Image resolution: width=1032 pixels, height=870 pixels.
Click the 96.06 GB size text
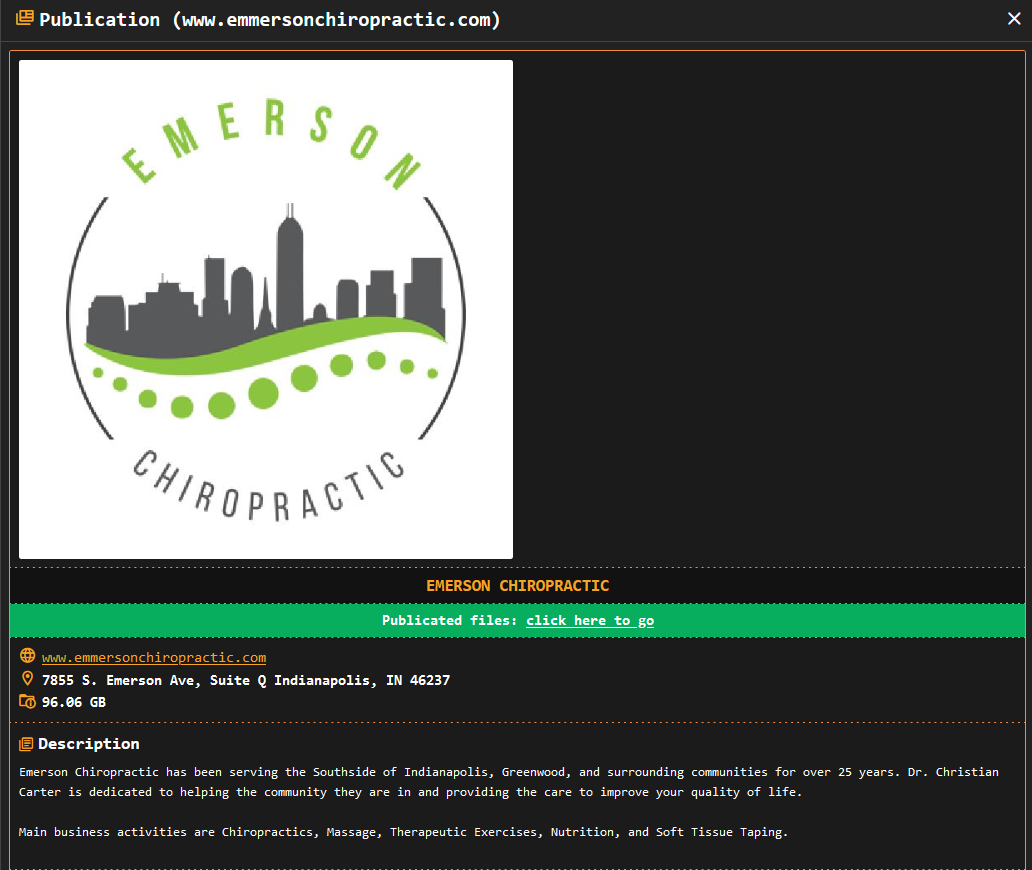click(x=74, y=702)
